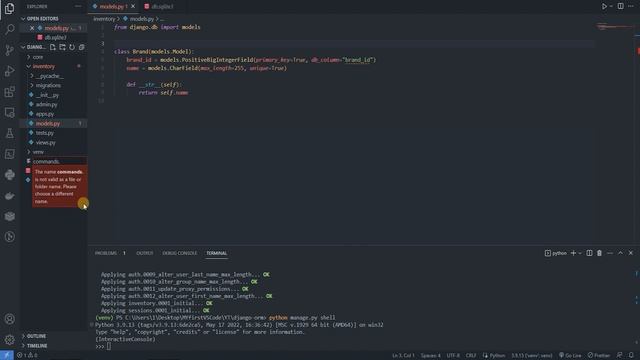Click the new file name input containing commands.
Viewport: 640px width, 360px height.
pyautogui.click(x=60, y=162)
